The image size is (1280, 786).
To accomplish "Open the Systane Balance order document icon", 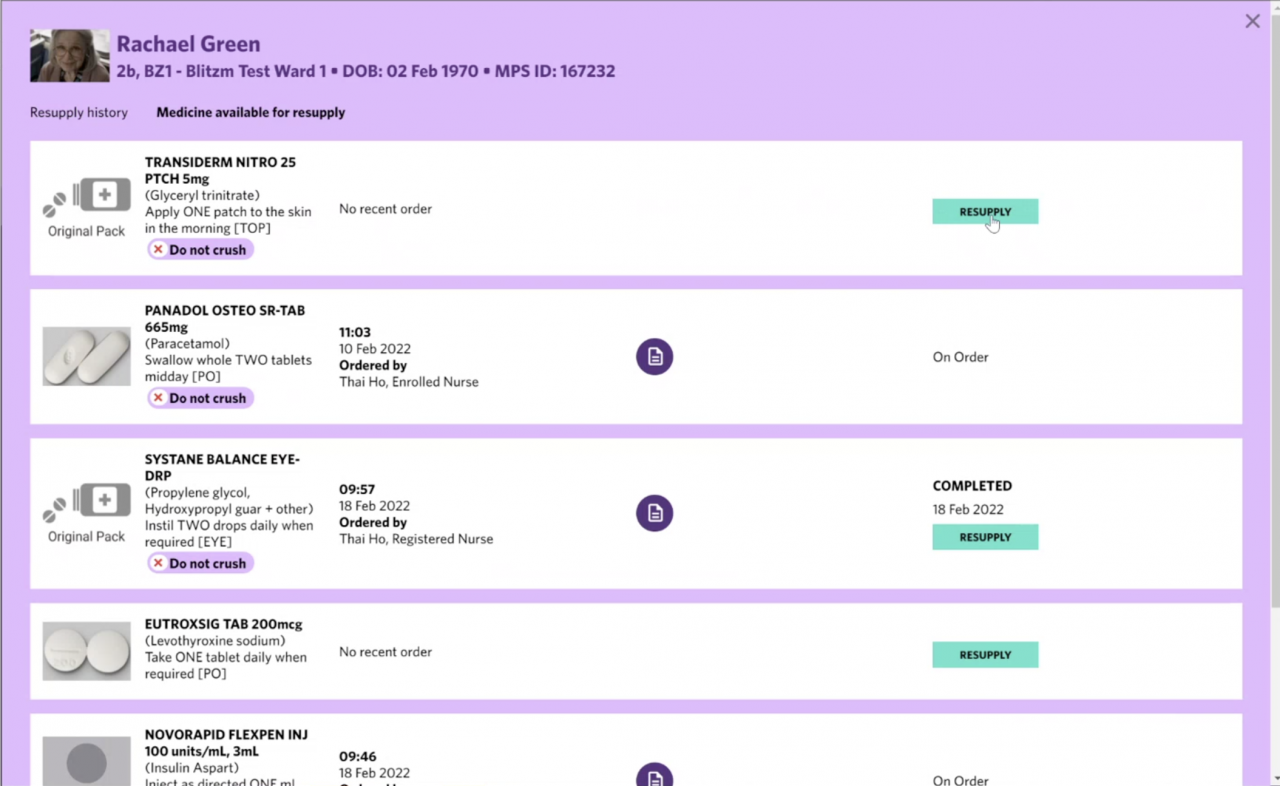I will [654, 513].
